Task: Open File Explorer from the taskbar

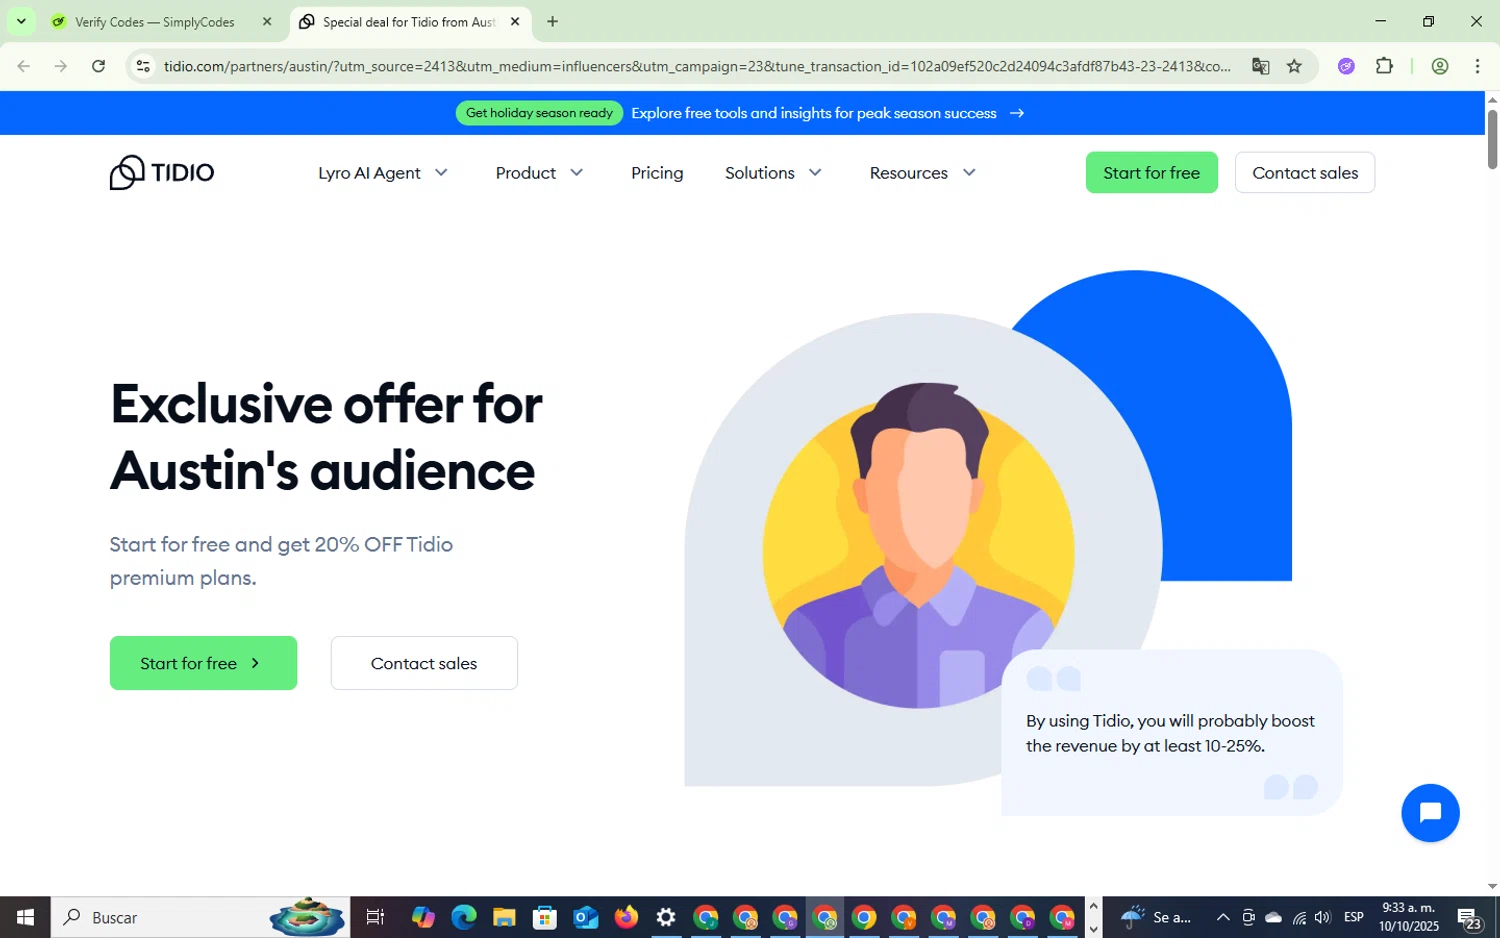Action: pos(504,917)
